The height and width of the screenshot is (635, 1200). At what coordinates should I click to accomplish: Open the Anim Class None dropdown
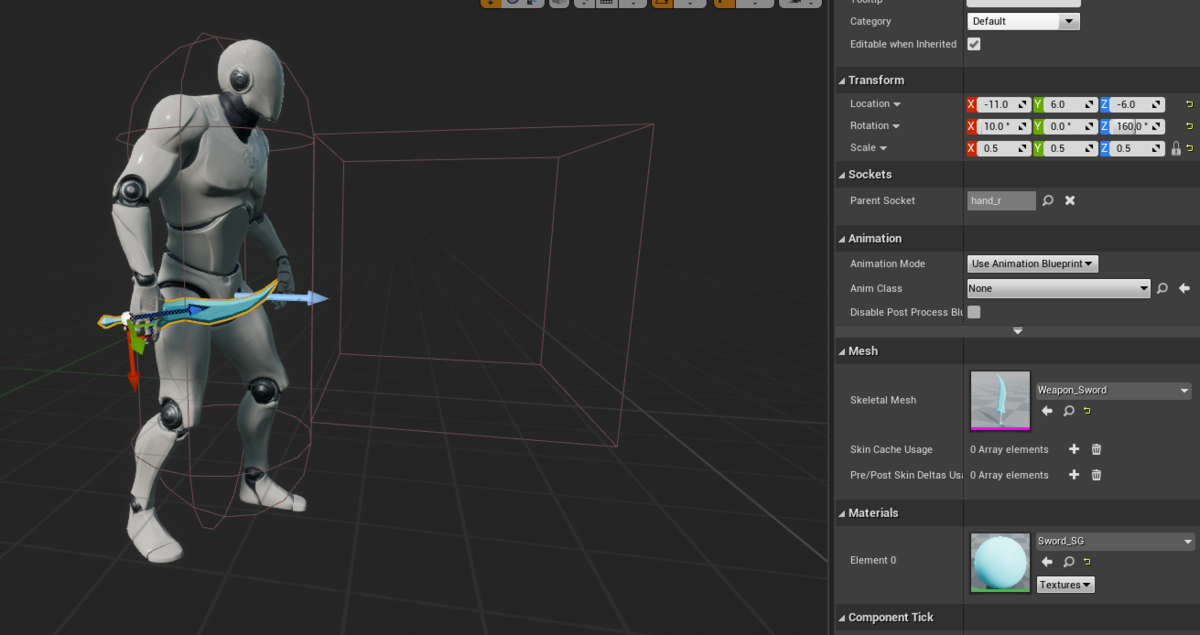coord(1059,288)
